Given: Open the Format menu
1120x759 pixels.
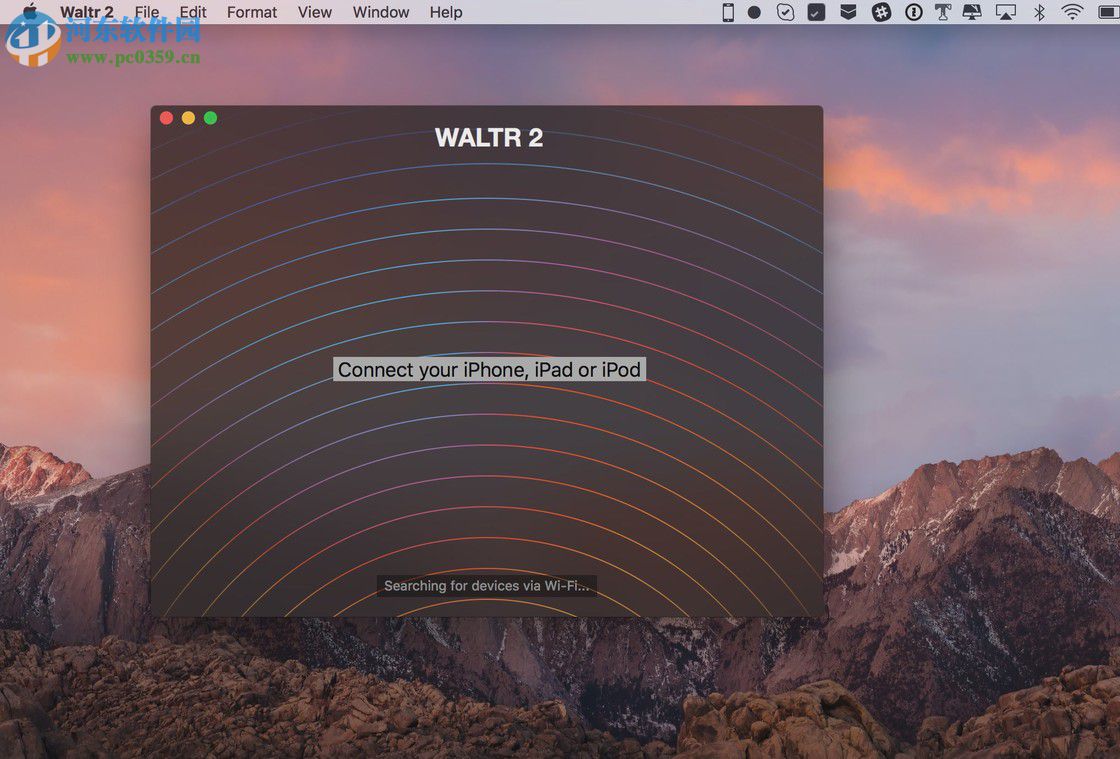Looking at the screenshot, I should click(x=251, y=12).
